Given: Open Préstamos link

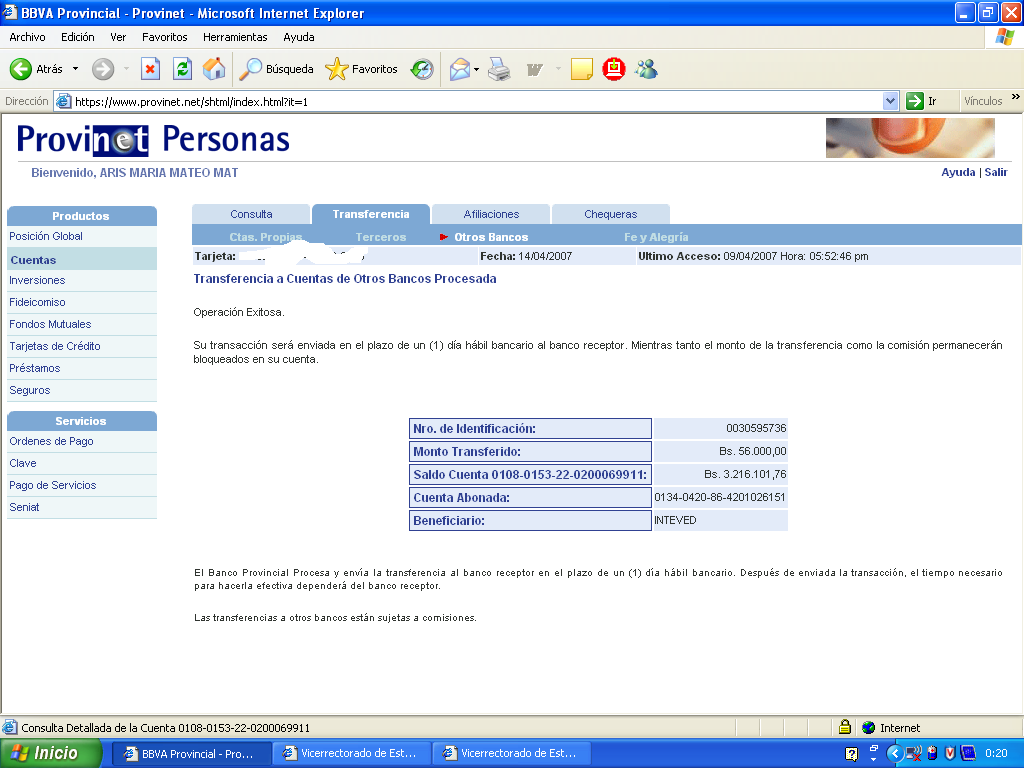Looking at the screenshot, I should point(35,368).
